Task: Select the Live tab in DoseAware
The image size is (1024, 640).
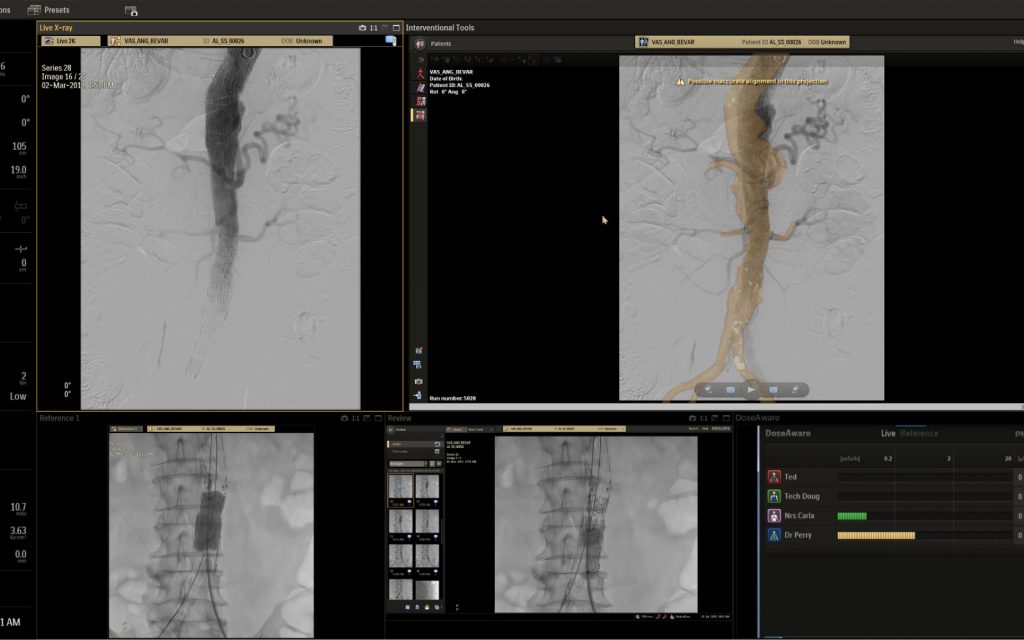Action: click(887, 433)
